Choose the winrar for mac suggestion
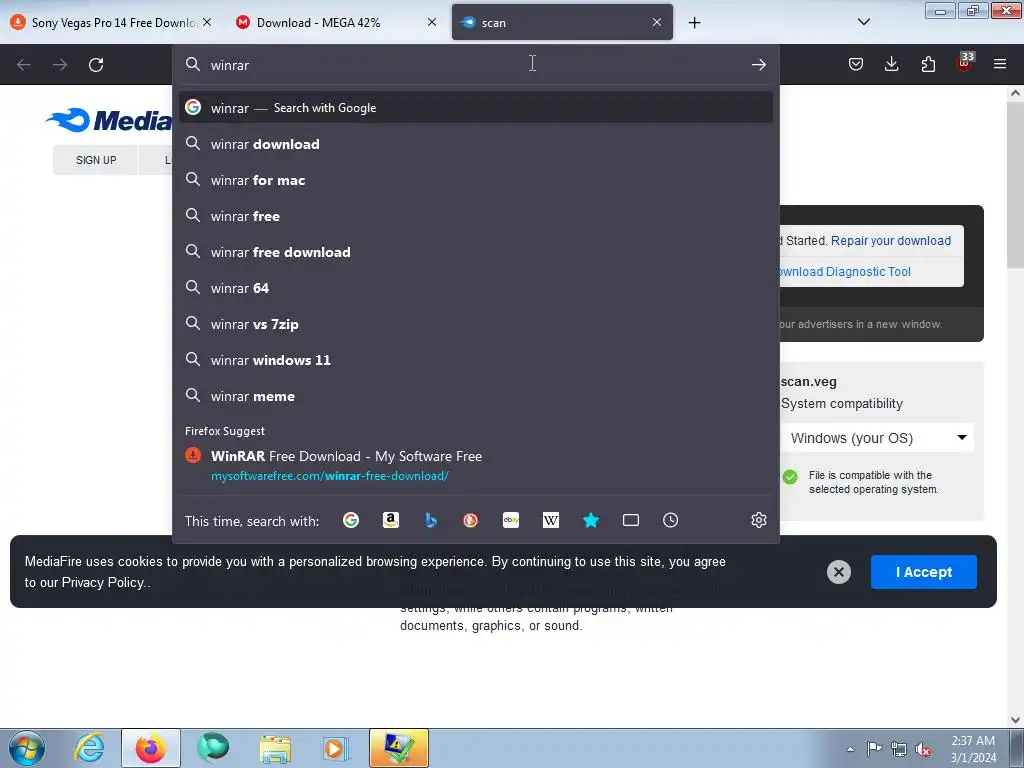 coord(475,180)
